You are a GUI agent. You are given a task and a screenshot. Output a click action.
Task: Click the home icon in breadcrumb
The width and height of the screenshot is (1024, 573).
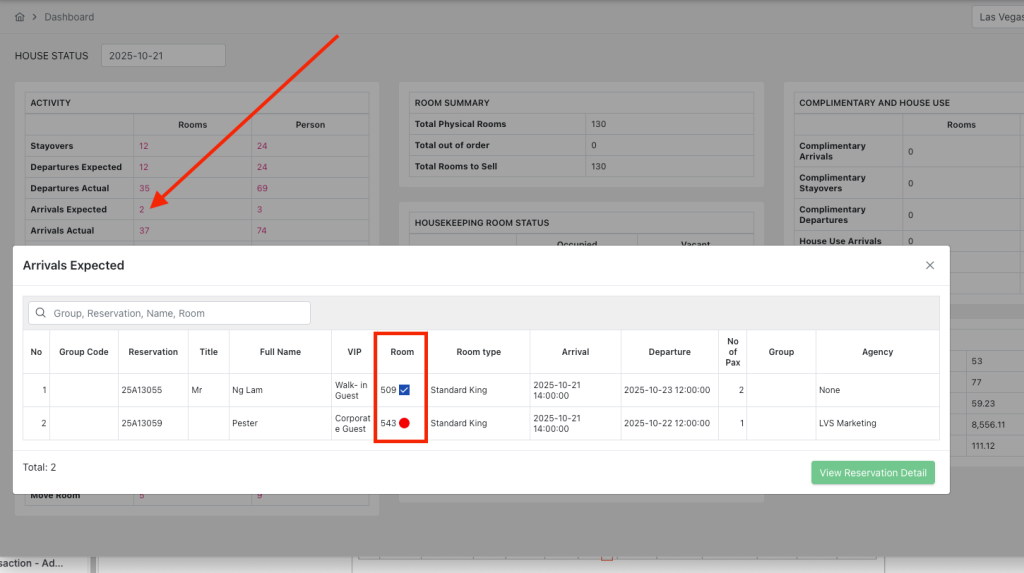click(x=20, y=17)
